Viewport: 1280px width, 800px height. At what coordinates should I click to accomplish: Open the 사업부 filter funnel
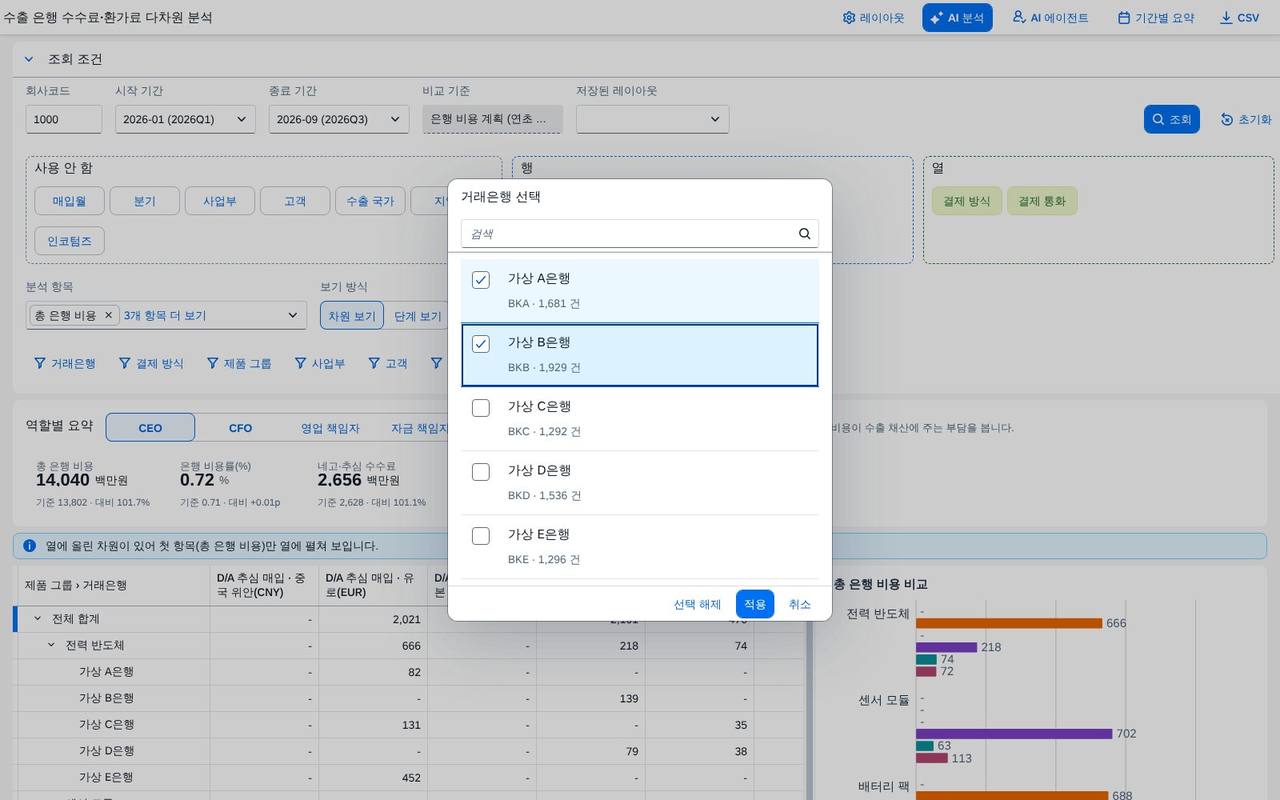pyautogui.click(x=300, y=363)
